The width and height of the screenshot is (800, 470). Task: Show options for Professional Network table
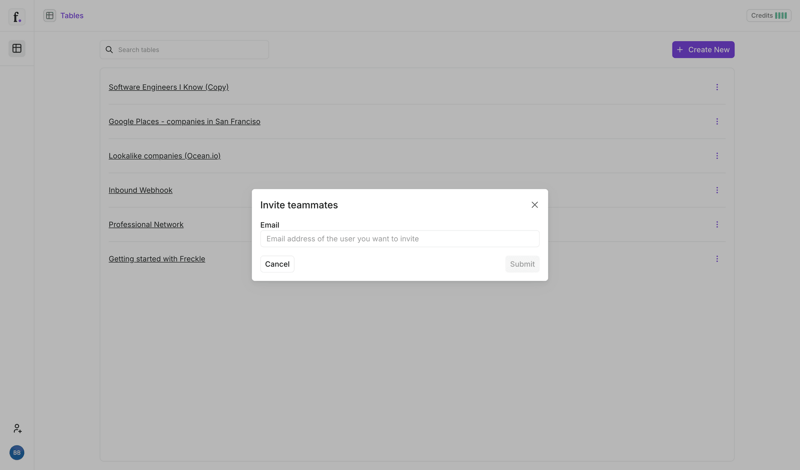coord(717,225)
